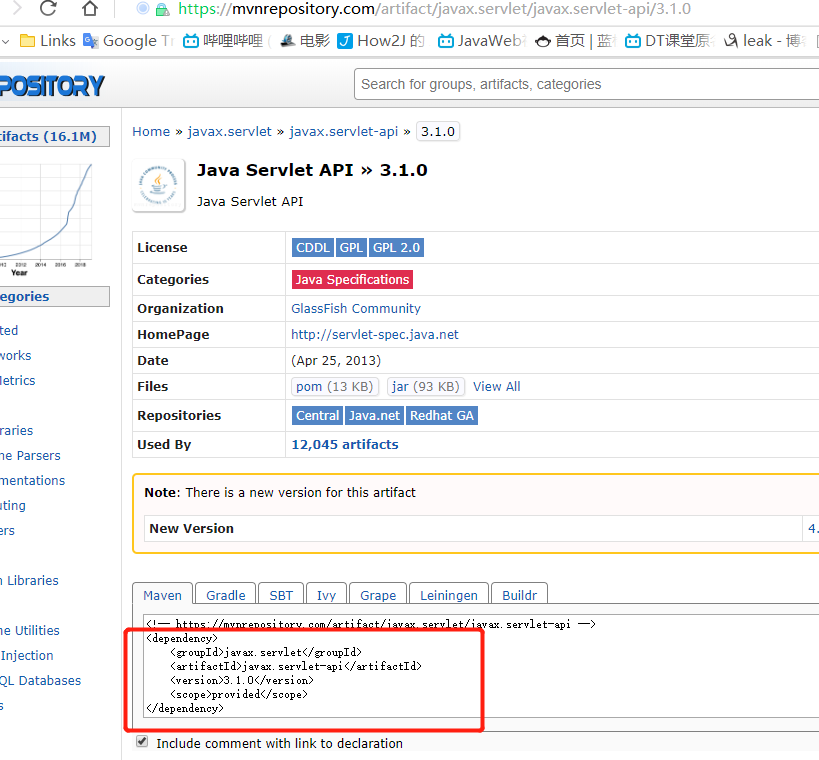Open the Libraries sidebar category link
The image size is (819, 760).
point(29,580)
